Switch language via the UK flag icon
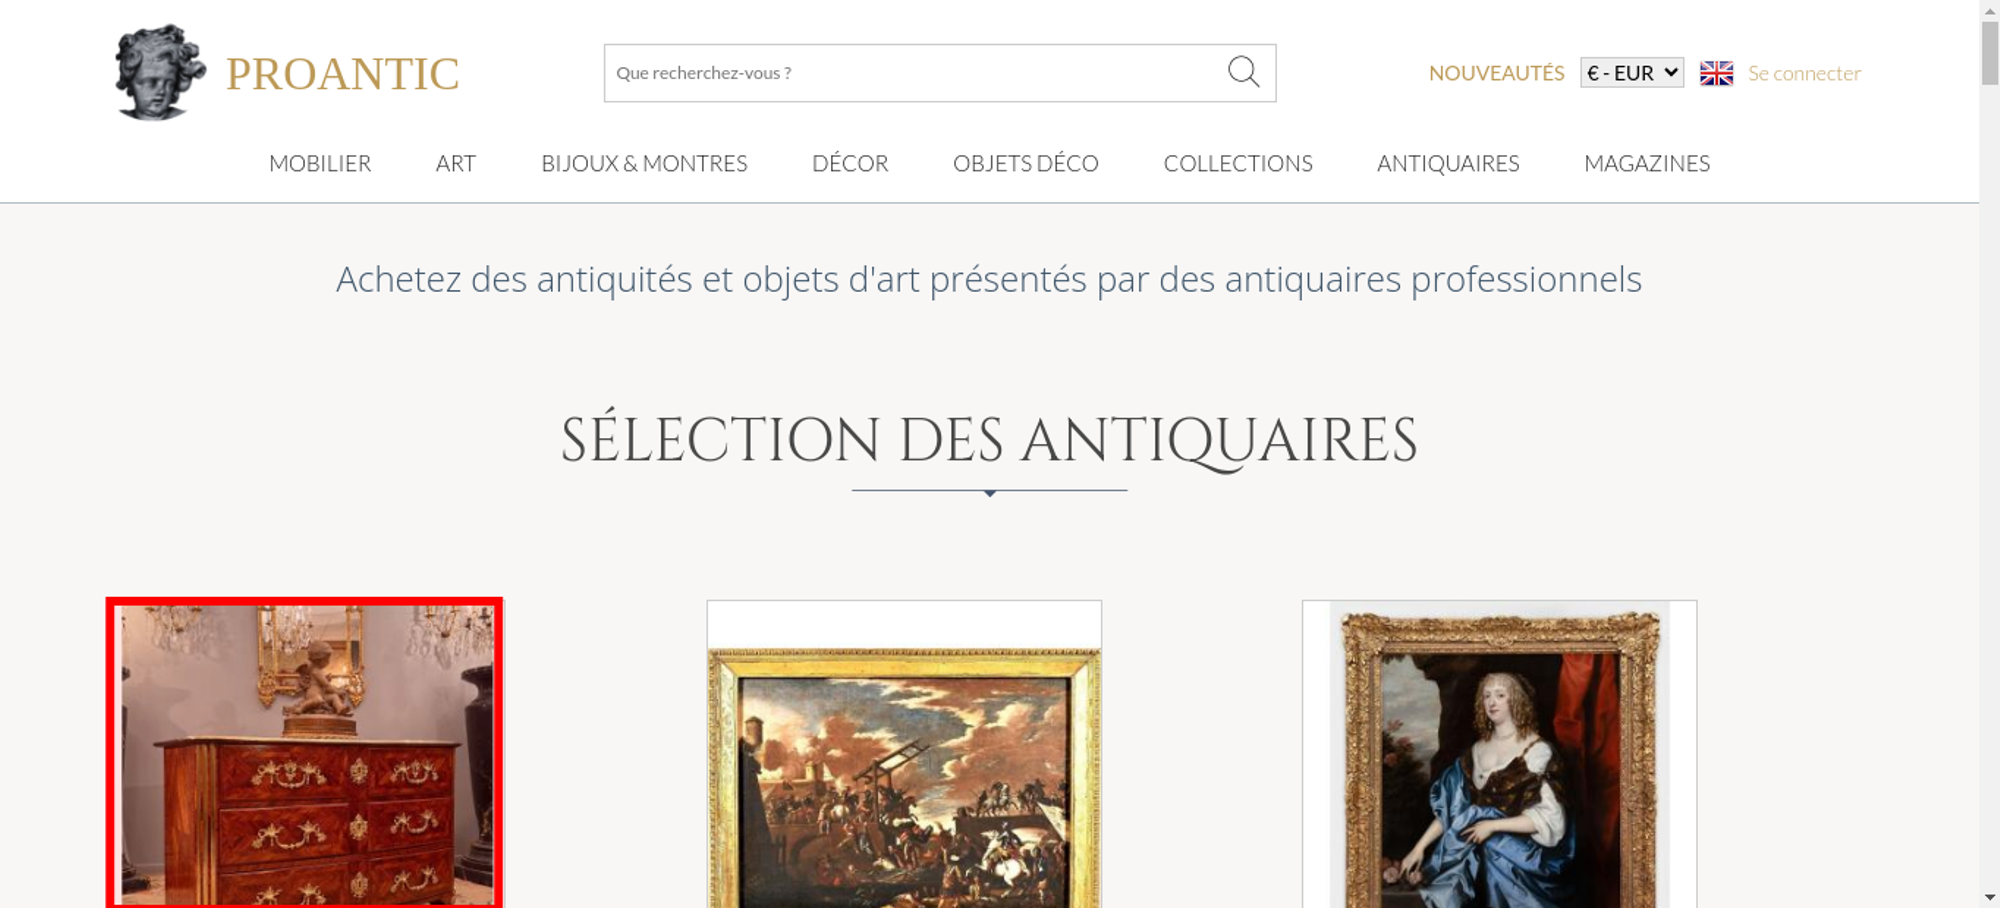The height and width of the screenshot is (908, 2000). [x=1716, y=73]
